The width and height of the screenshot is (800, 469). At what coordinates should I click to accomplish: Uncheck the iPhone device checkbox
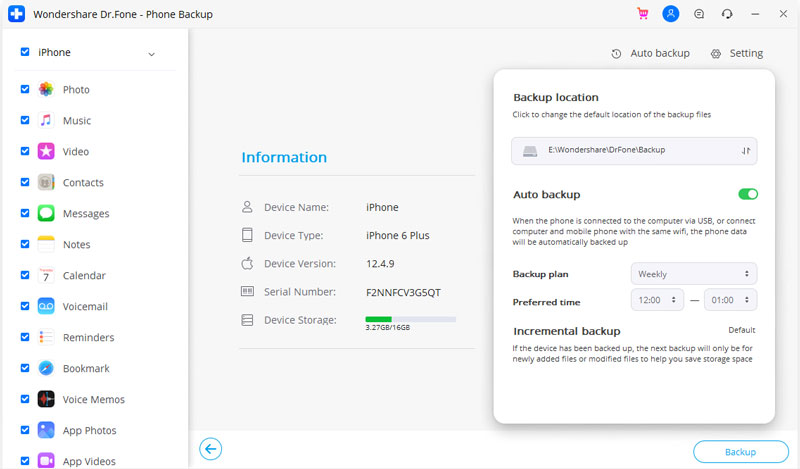(24, 52)
